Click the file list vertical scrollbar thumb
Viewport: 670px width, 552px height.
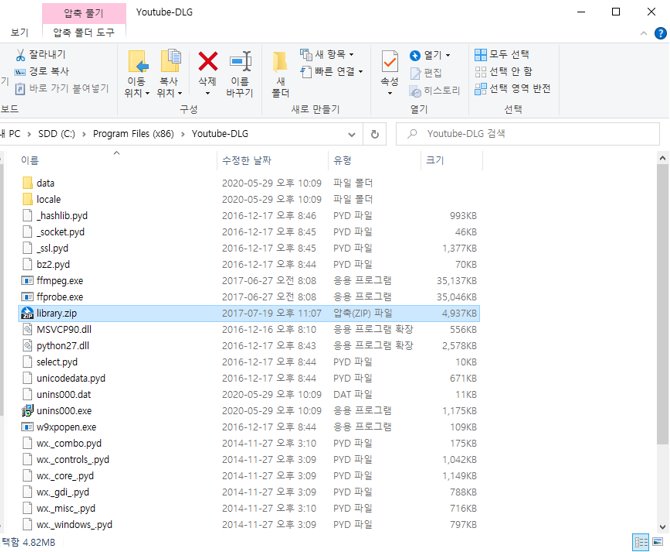coord(662,304)
